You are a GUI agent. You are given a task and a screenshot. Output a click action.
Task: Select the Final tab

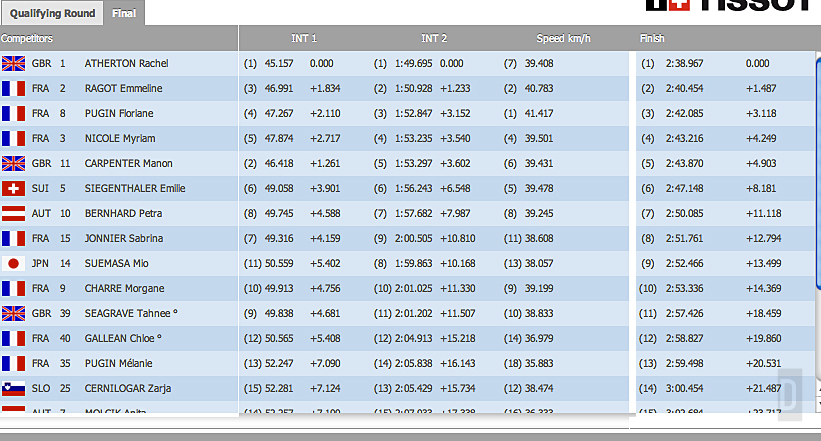tap(126, 14)
